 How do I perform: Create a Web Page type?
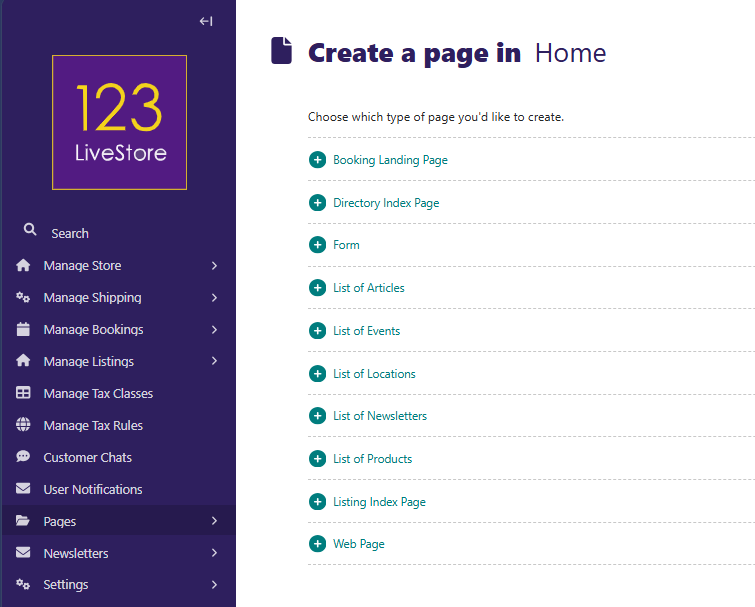[x=358, y=544]
